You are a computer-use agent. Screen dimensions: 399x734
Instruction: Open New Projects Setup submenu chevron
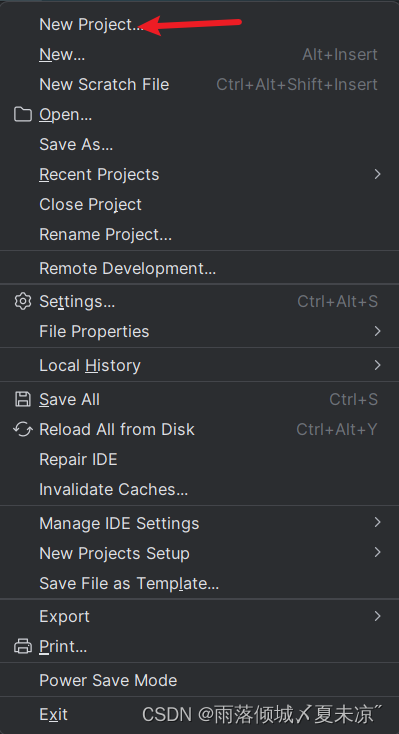[377, 553]
